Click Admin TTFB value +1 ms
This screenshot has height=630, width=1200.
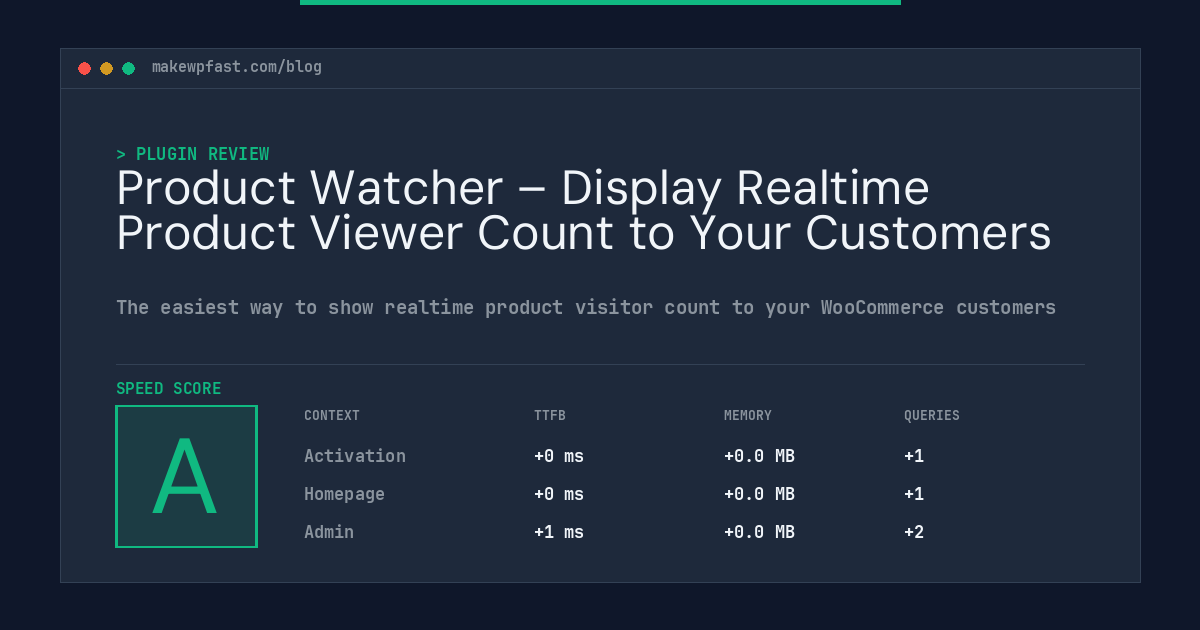click(x=559, y=532)
